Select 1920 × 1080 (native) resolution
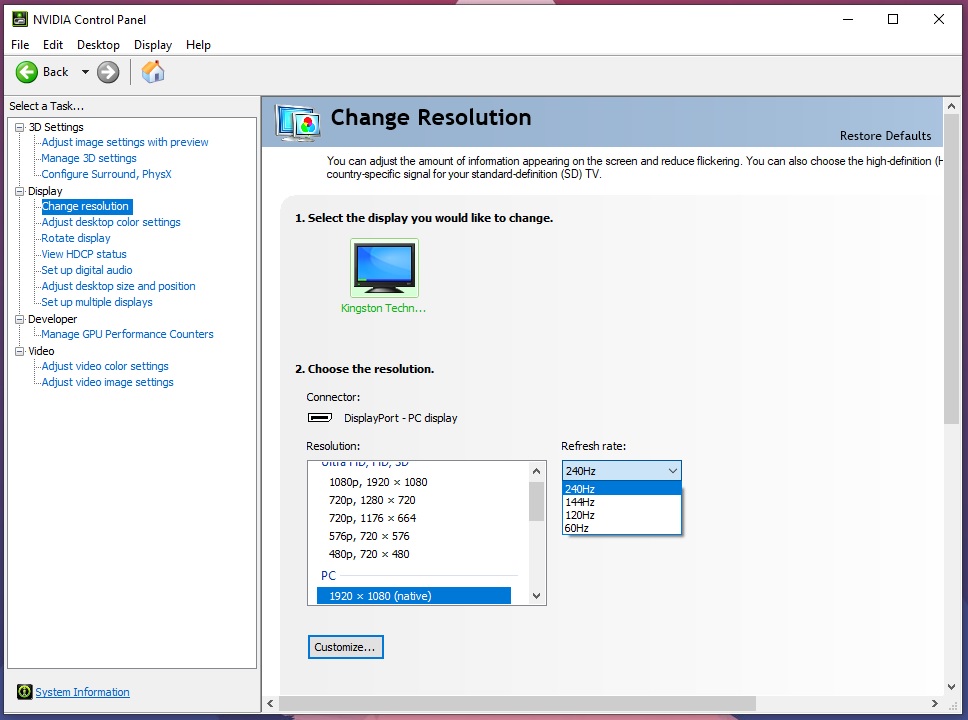The height and width of the screenshot is (720, 968). pos(414,596)
